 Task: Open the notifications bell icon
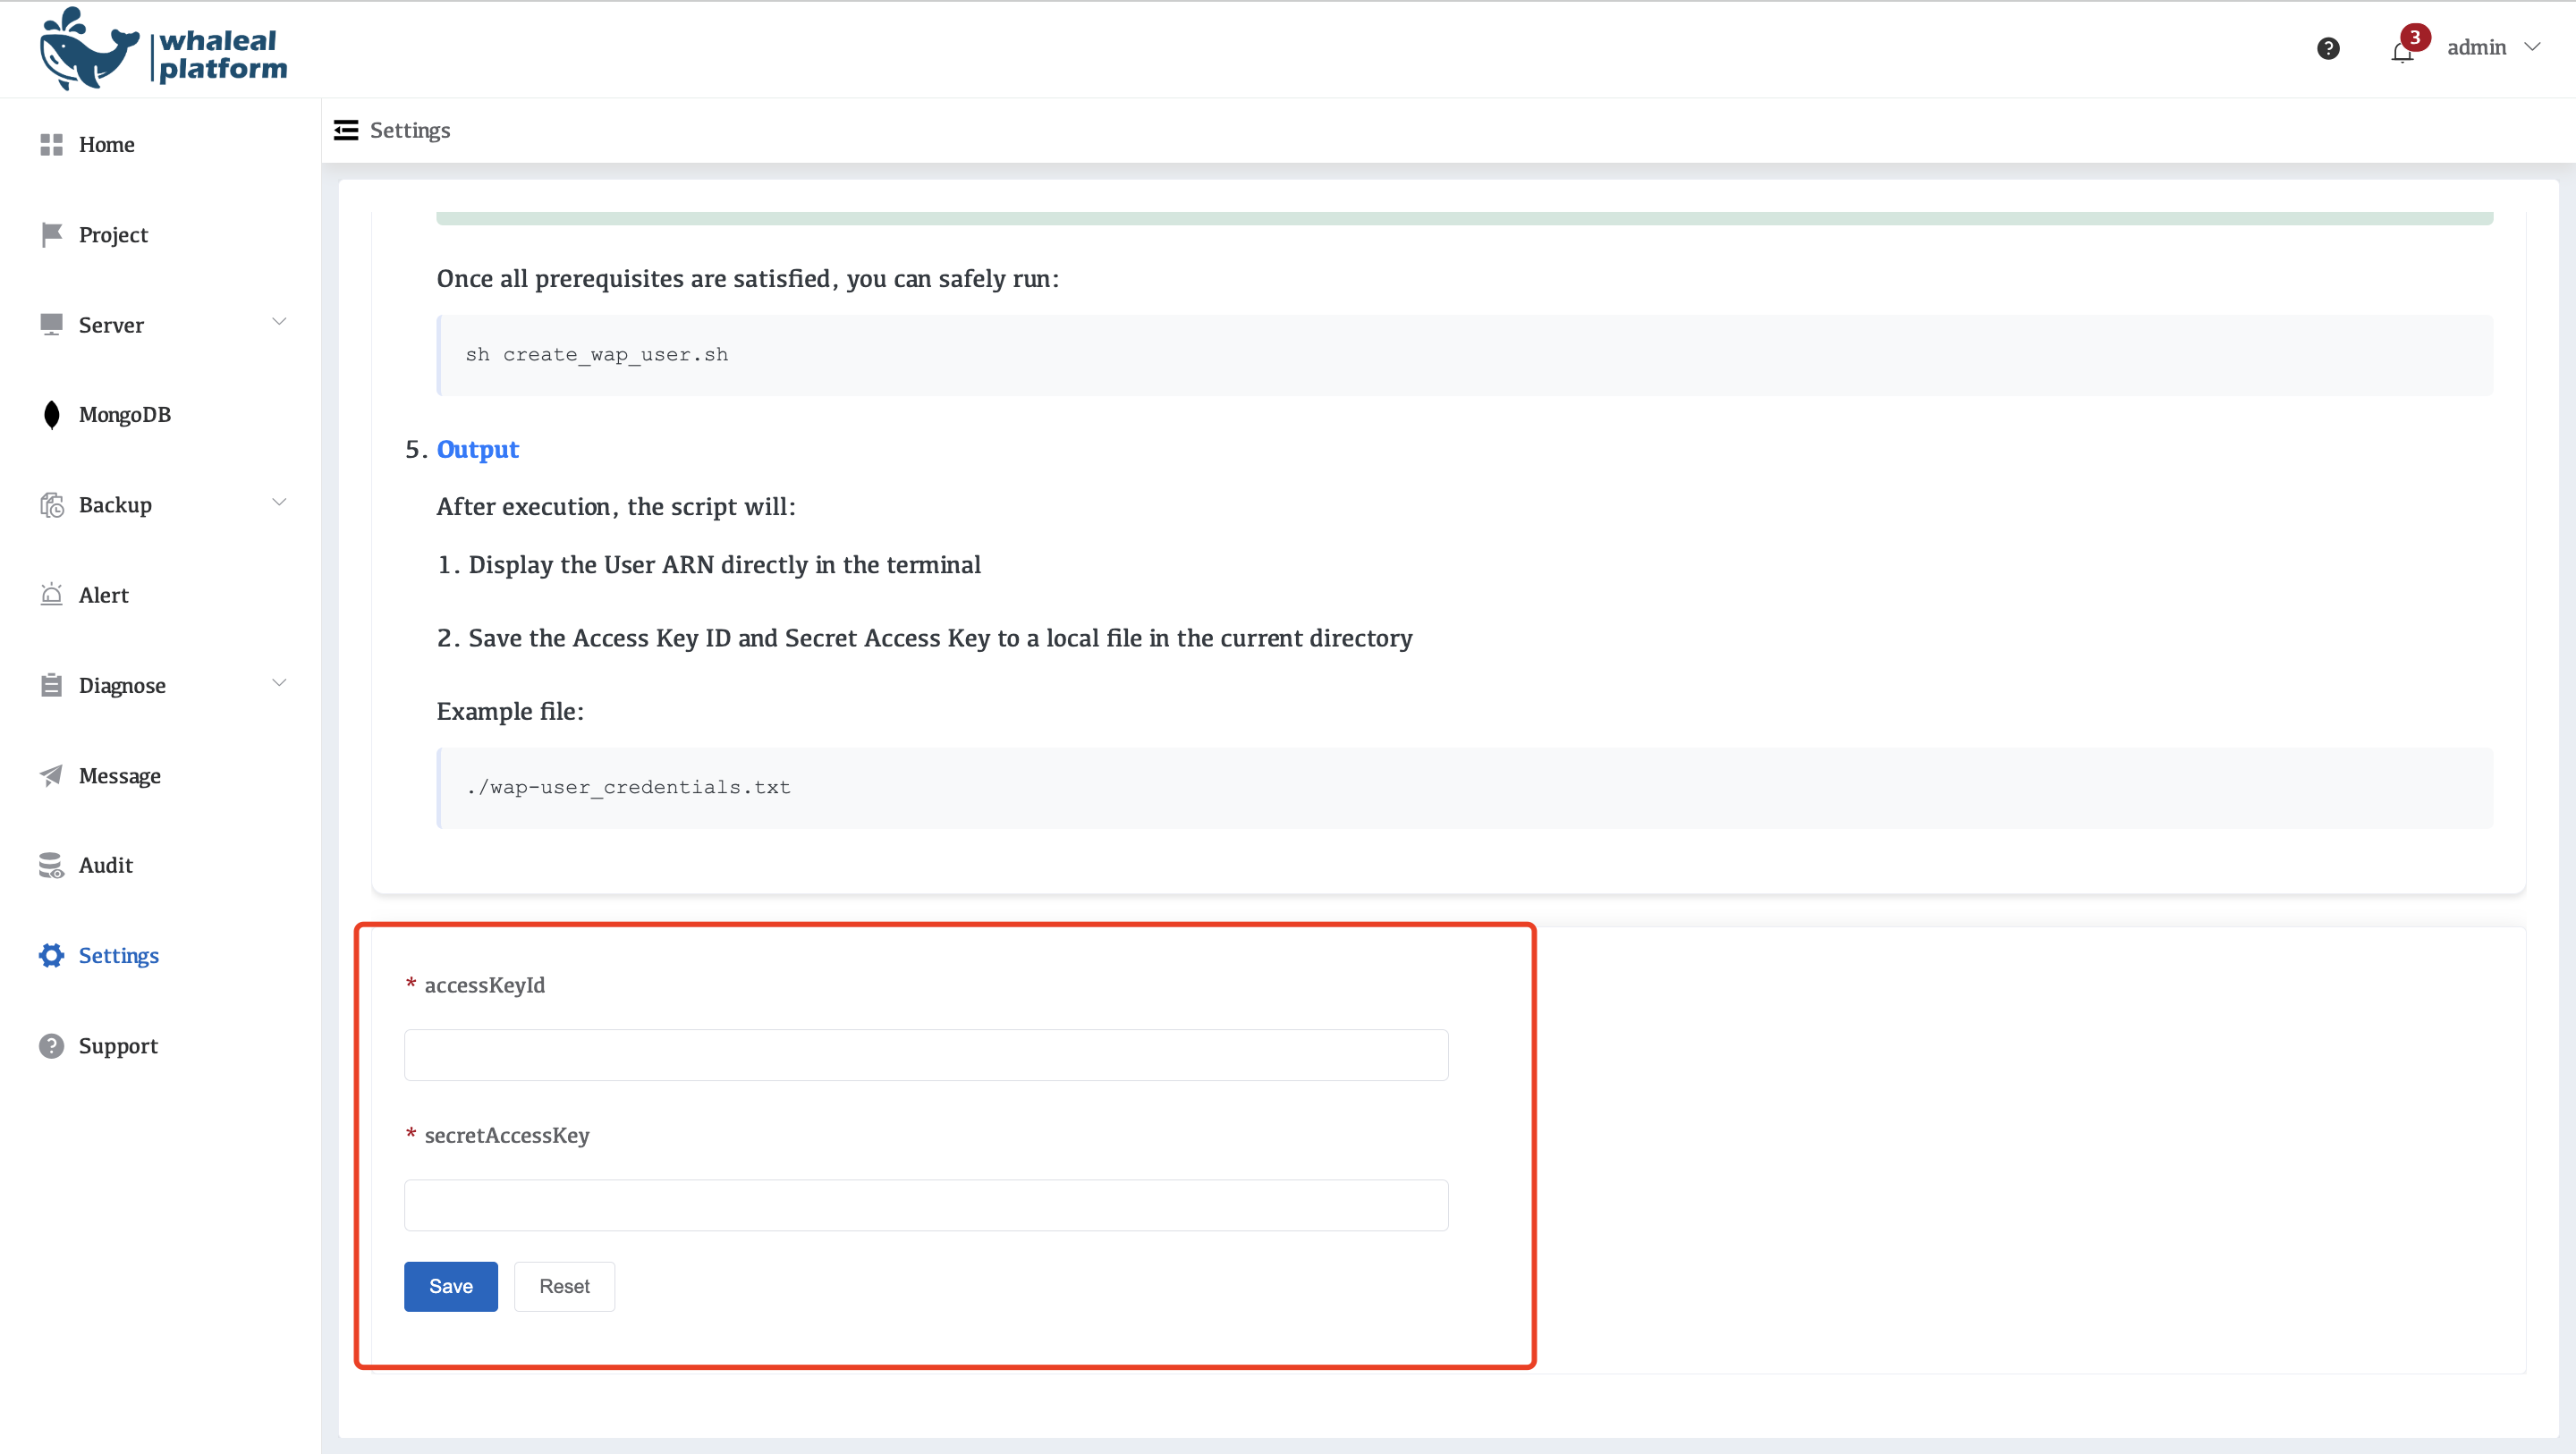point(2401,52)
